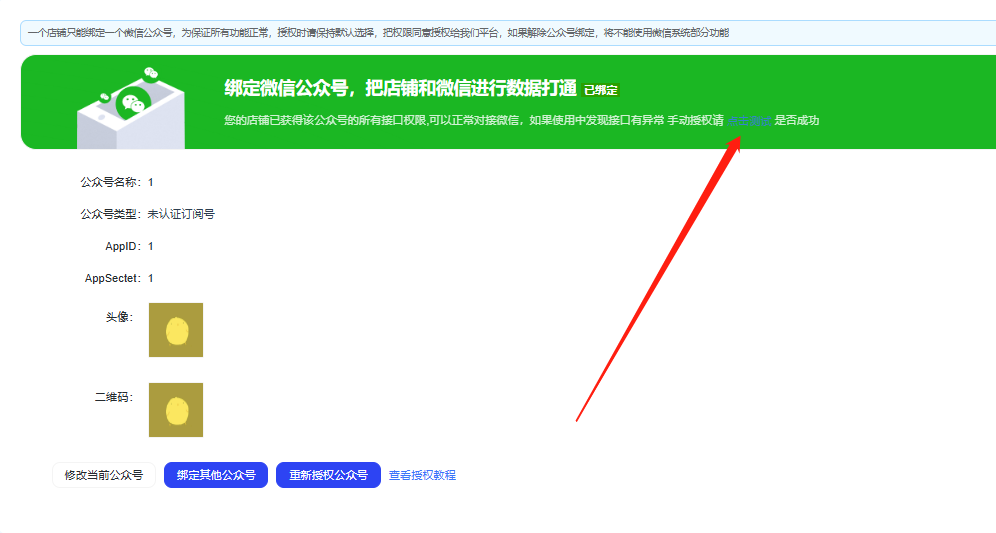Viewport: 996px width, 533px height.
Task: Click the 修改当前公众号 button
Action: [x=103, y=475]
